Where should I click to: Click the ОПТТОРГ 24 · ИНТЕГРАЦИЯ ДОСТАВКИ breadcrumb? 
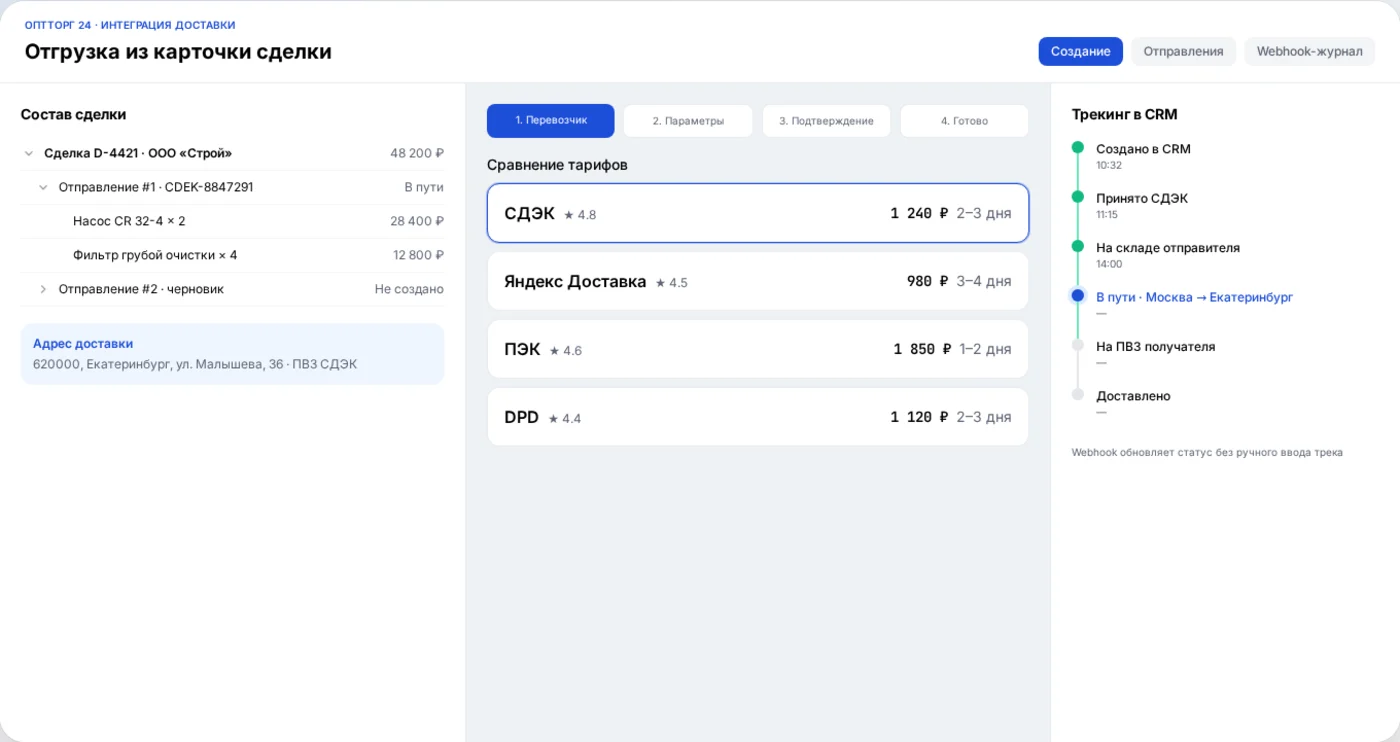pos(130,25)
